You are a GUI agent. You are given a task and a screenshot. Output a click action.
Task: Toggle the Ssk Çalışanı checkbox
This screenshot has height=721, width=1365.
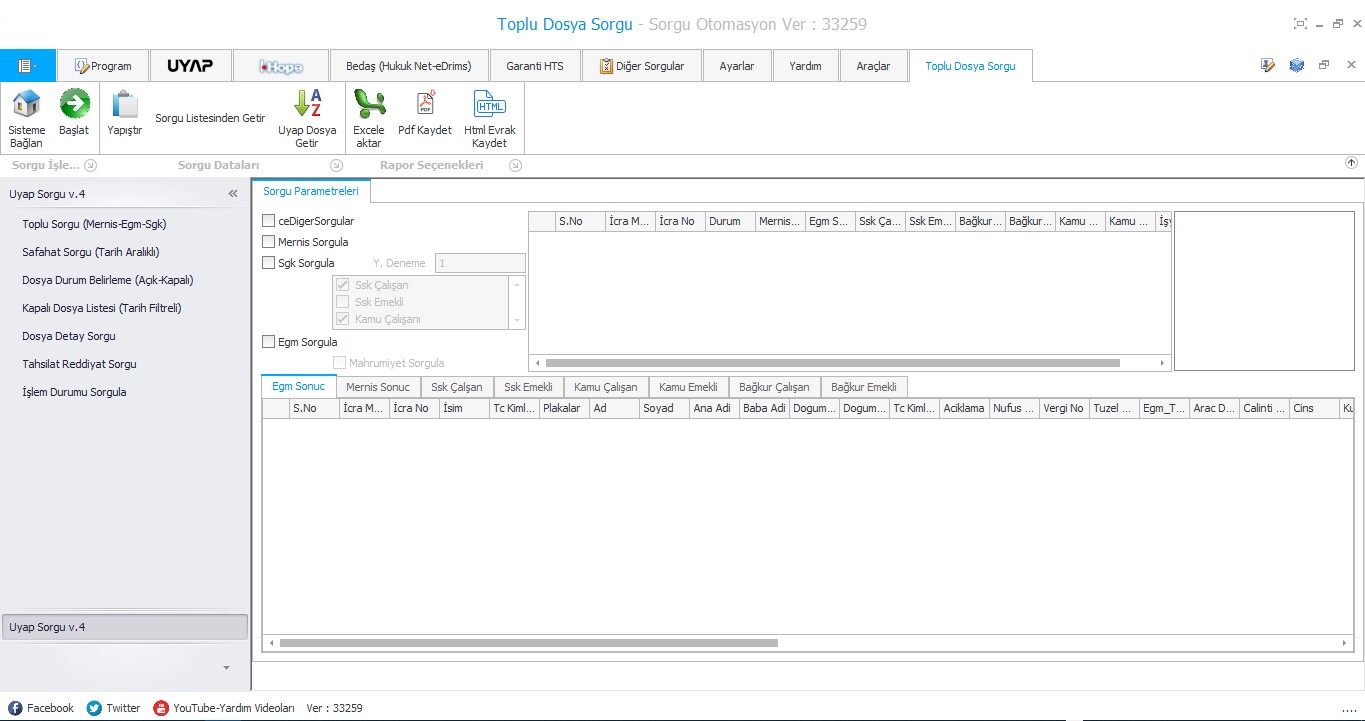[x=343, y=285]
